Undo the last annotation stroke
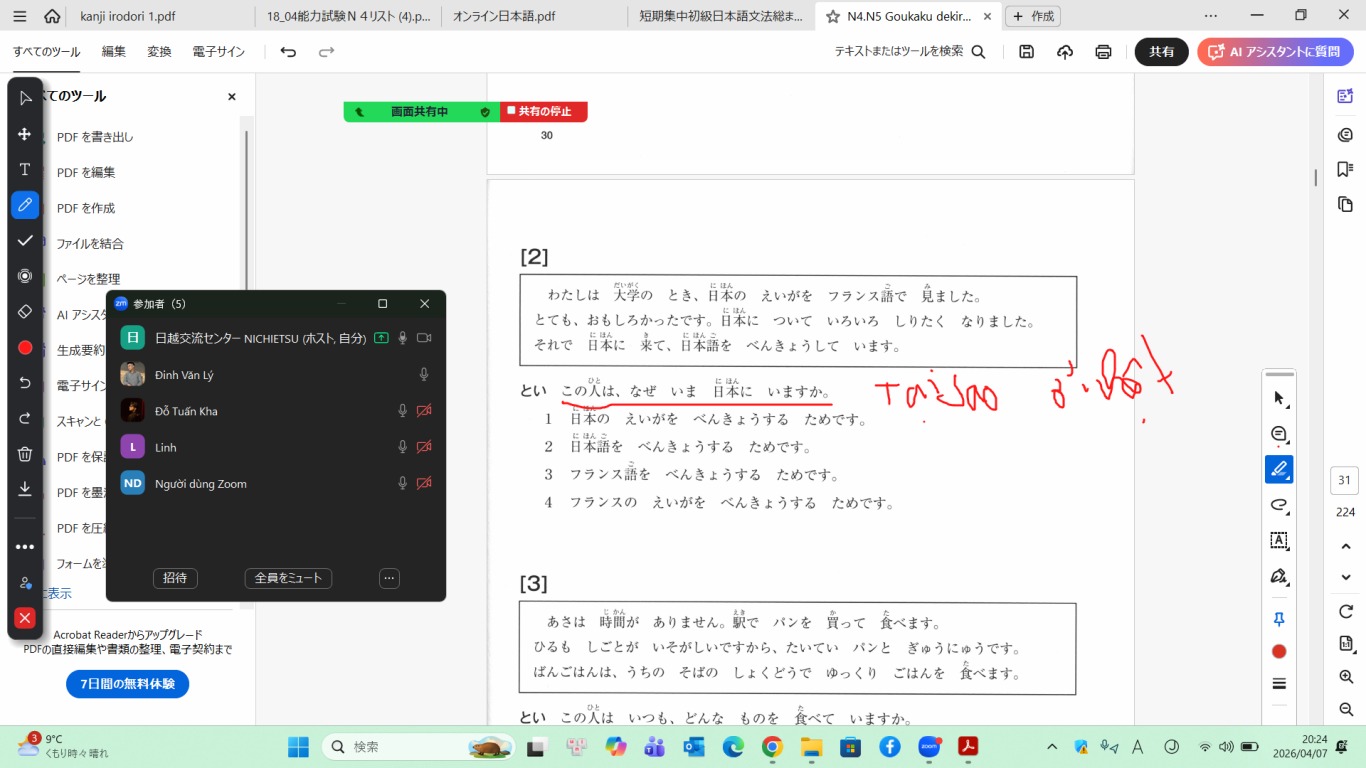1366x768 pixels. click(x=25, y=383)
